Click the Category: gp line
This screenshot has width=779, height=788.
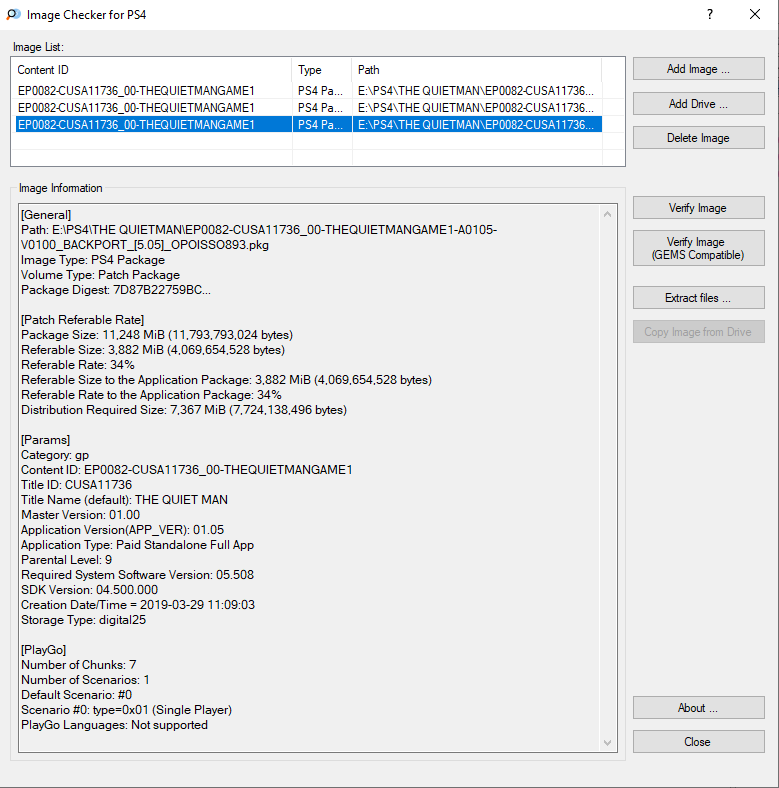(55, 455)
